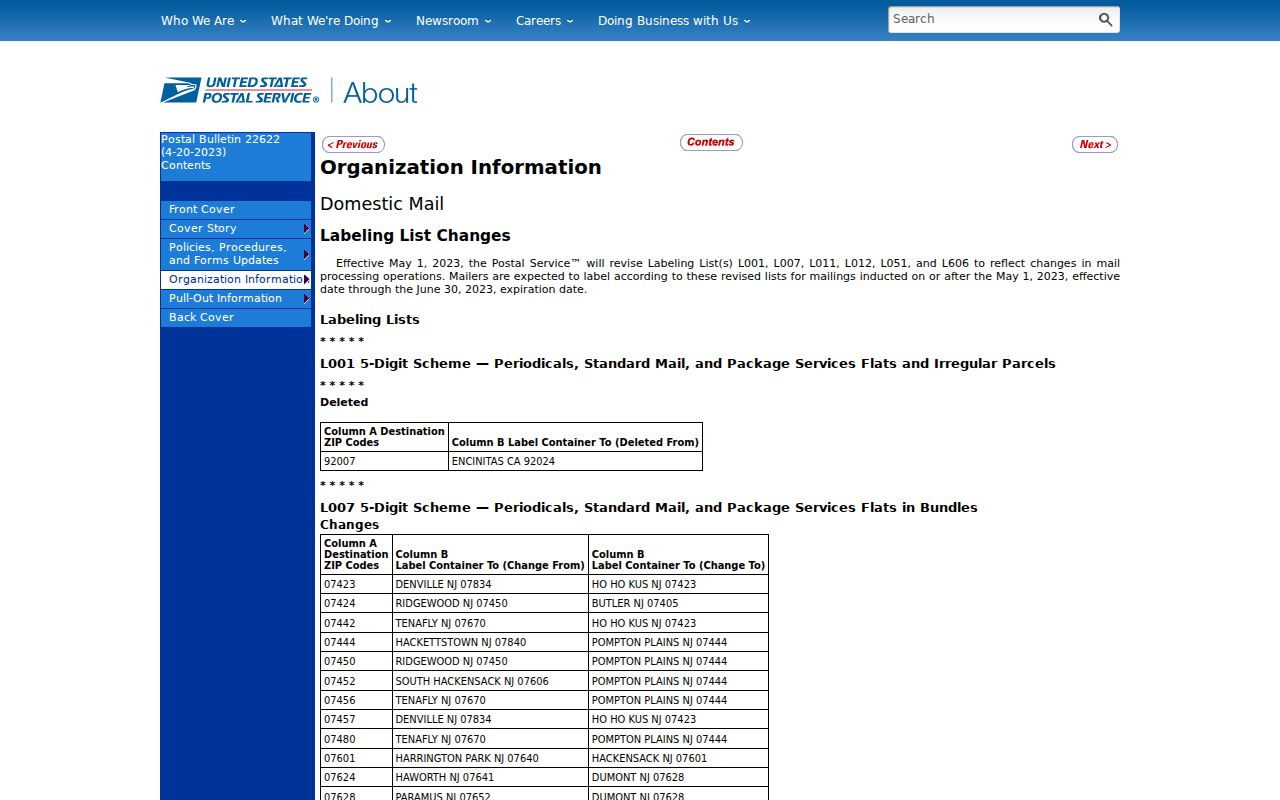Select Organization Information sidebar item

click(x=236, y=279)
